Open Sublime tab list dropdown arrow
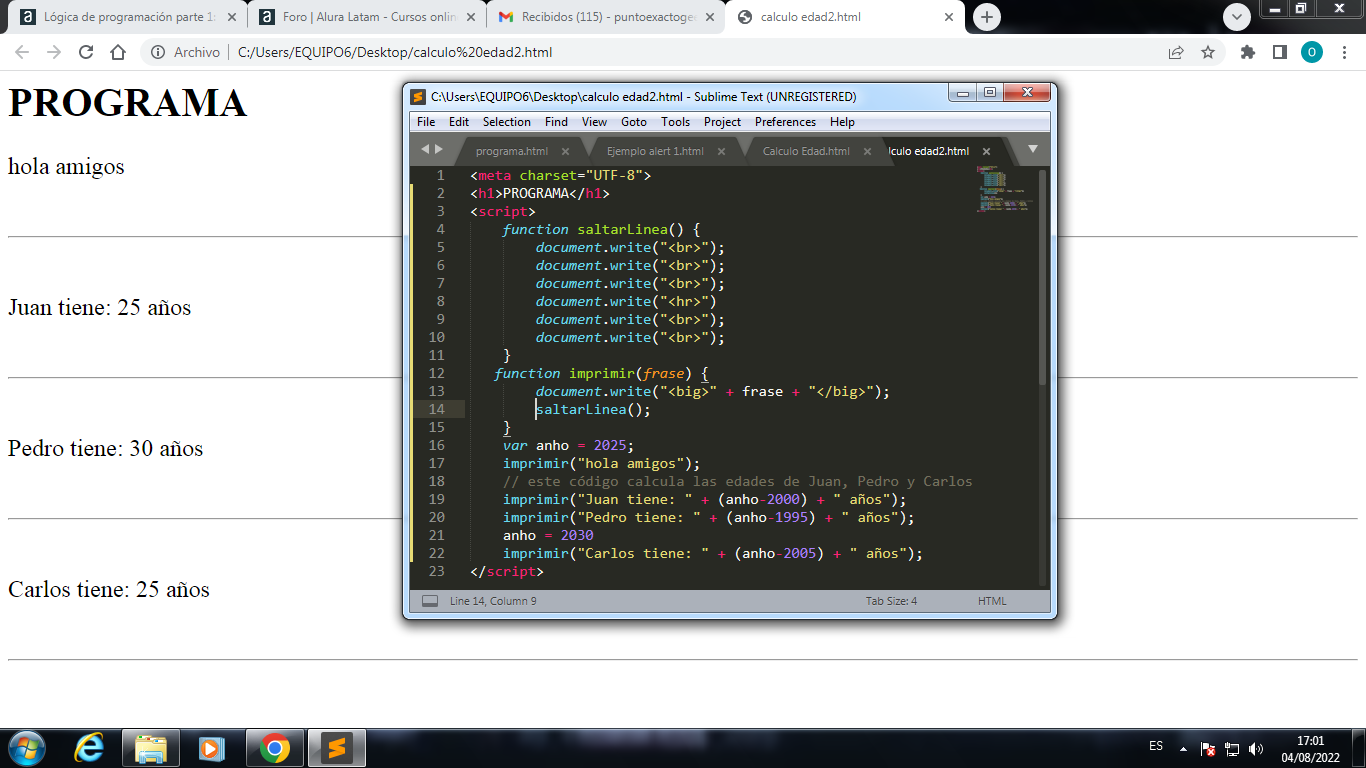 tap(1033, 149)
